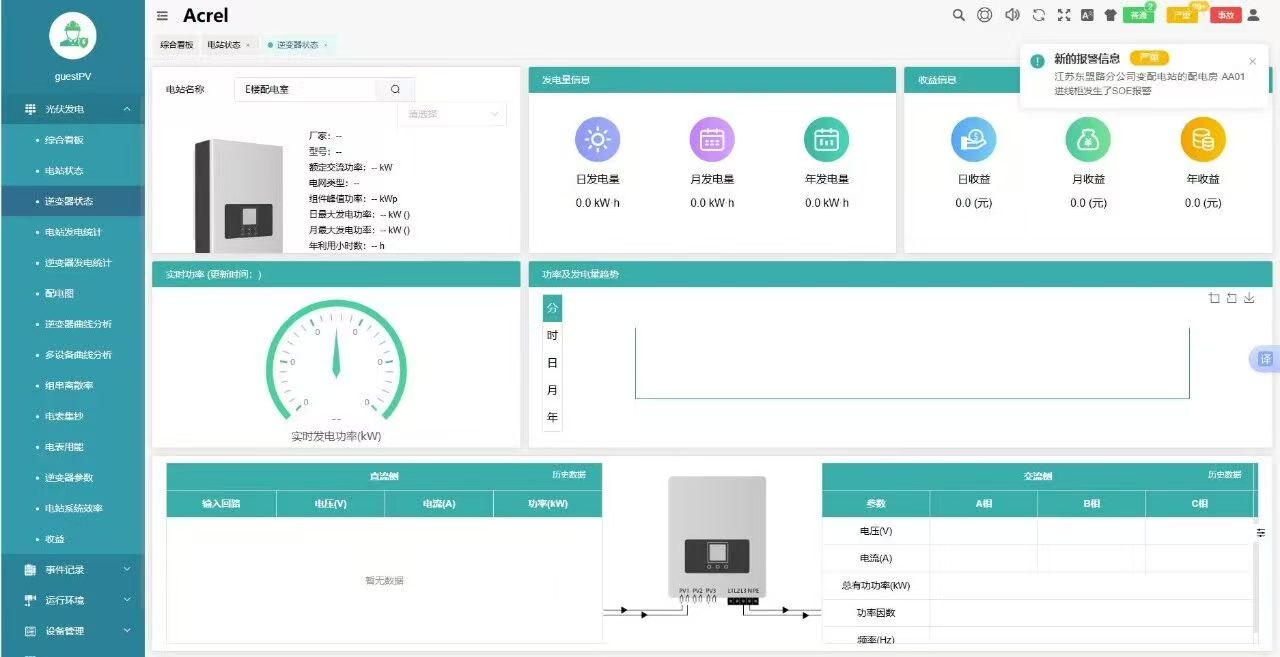This screenshot has height=657, width=1280.
Task: Open the user profile icon
Action: (1253, 15)
